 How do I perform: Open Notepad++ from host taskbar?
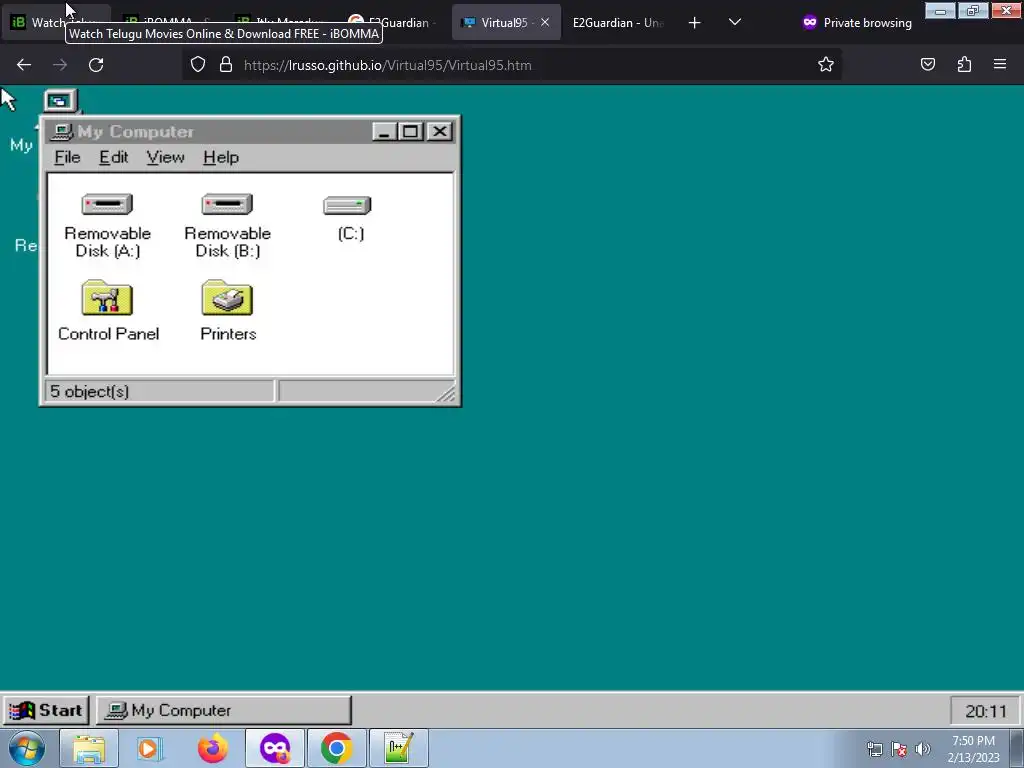click(x=398, y=748)
